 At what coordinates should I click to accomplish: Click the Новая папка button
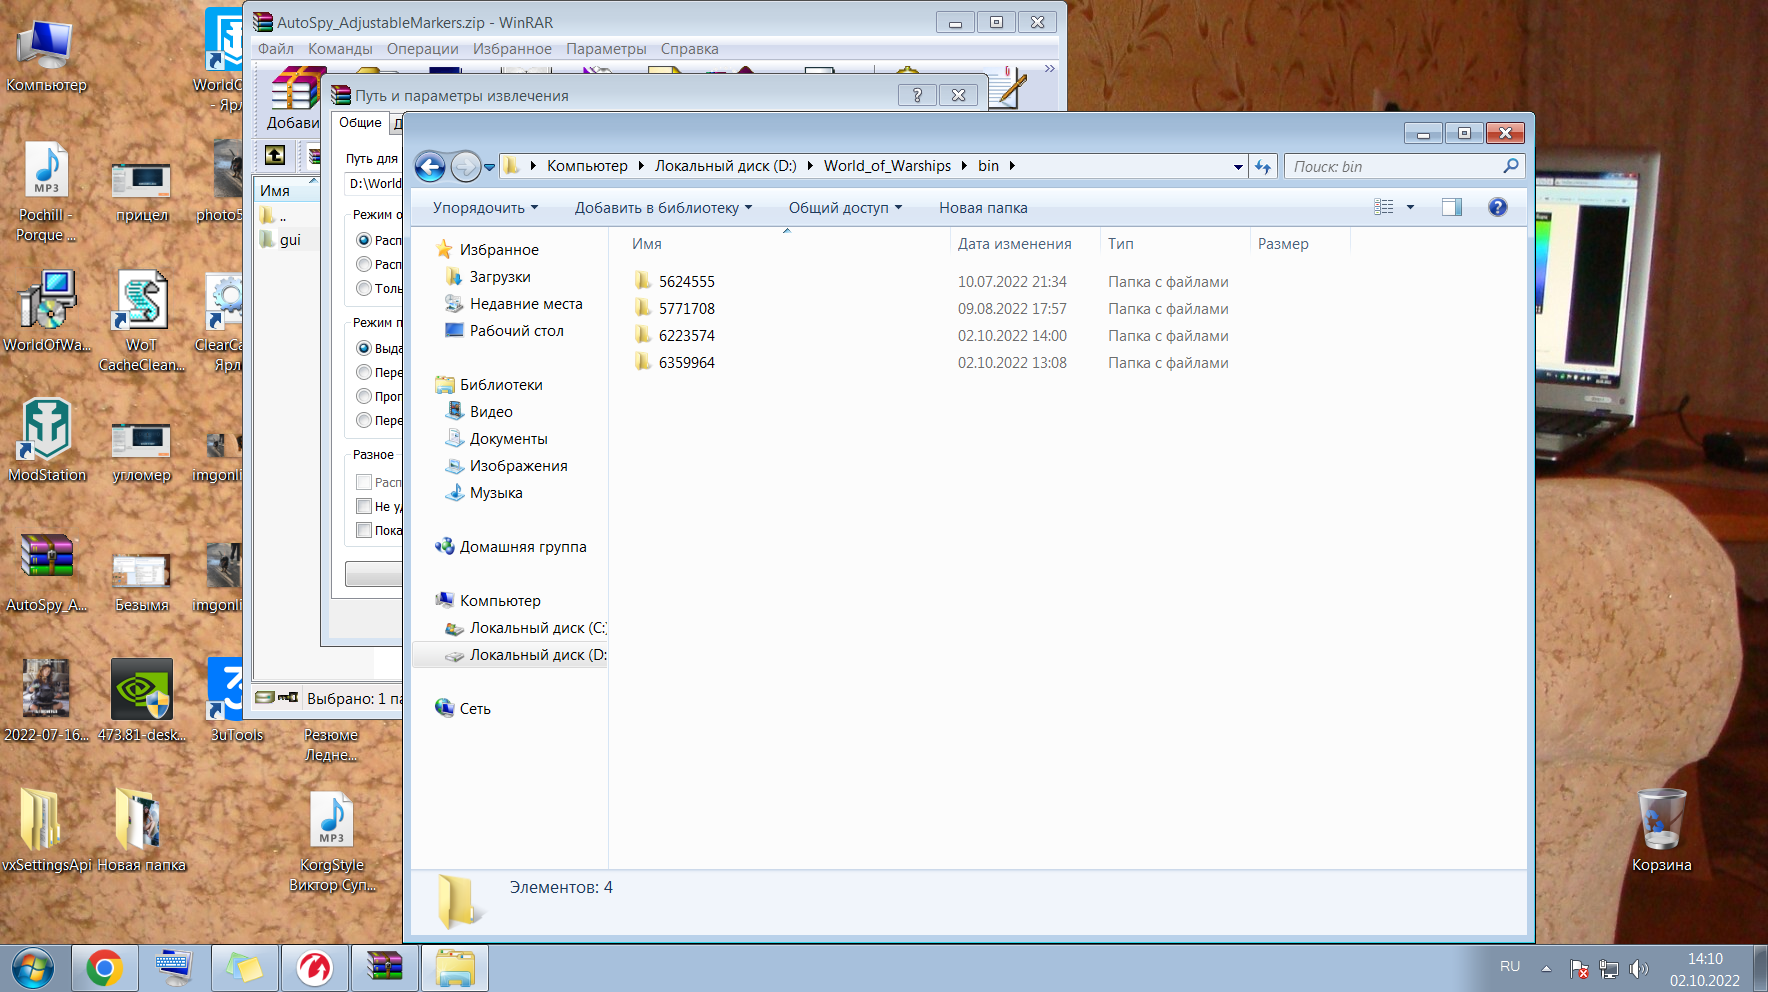pyautogui.click(x=983, y=208)
